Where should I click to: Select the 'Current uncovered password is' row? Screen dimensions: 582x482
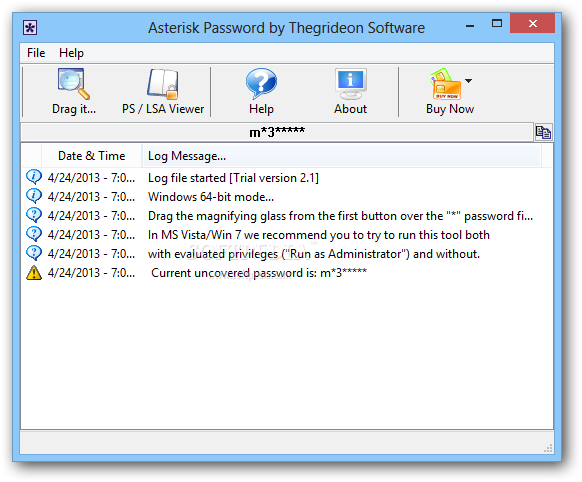287,273
